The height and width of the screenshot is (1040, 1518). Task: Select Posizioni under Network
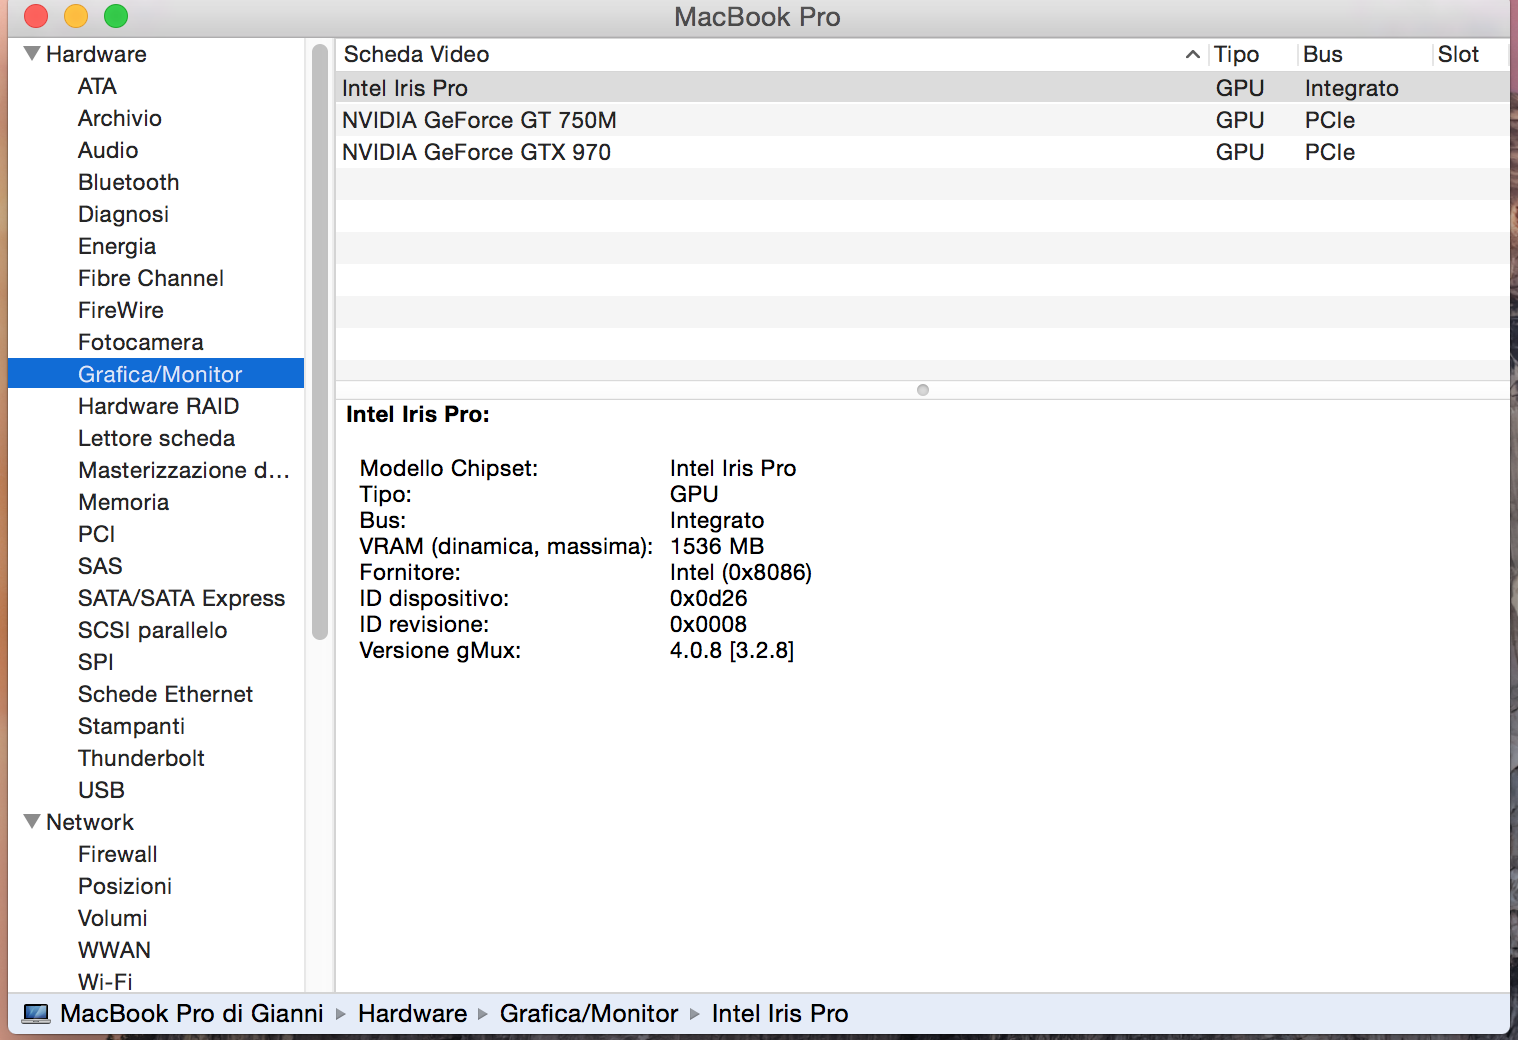tap(125, 886)
